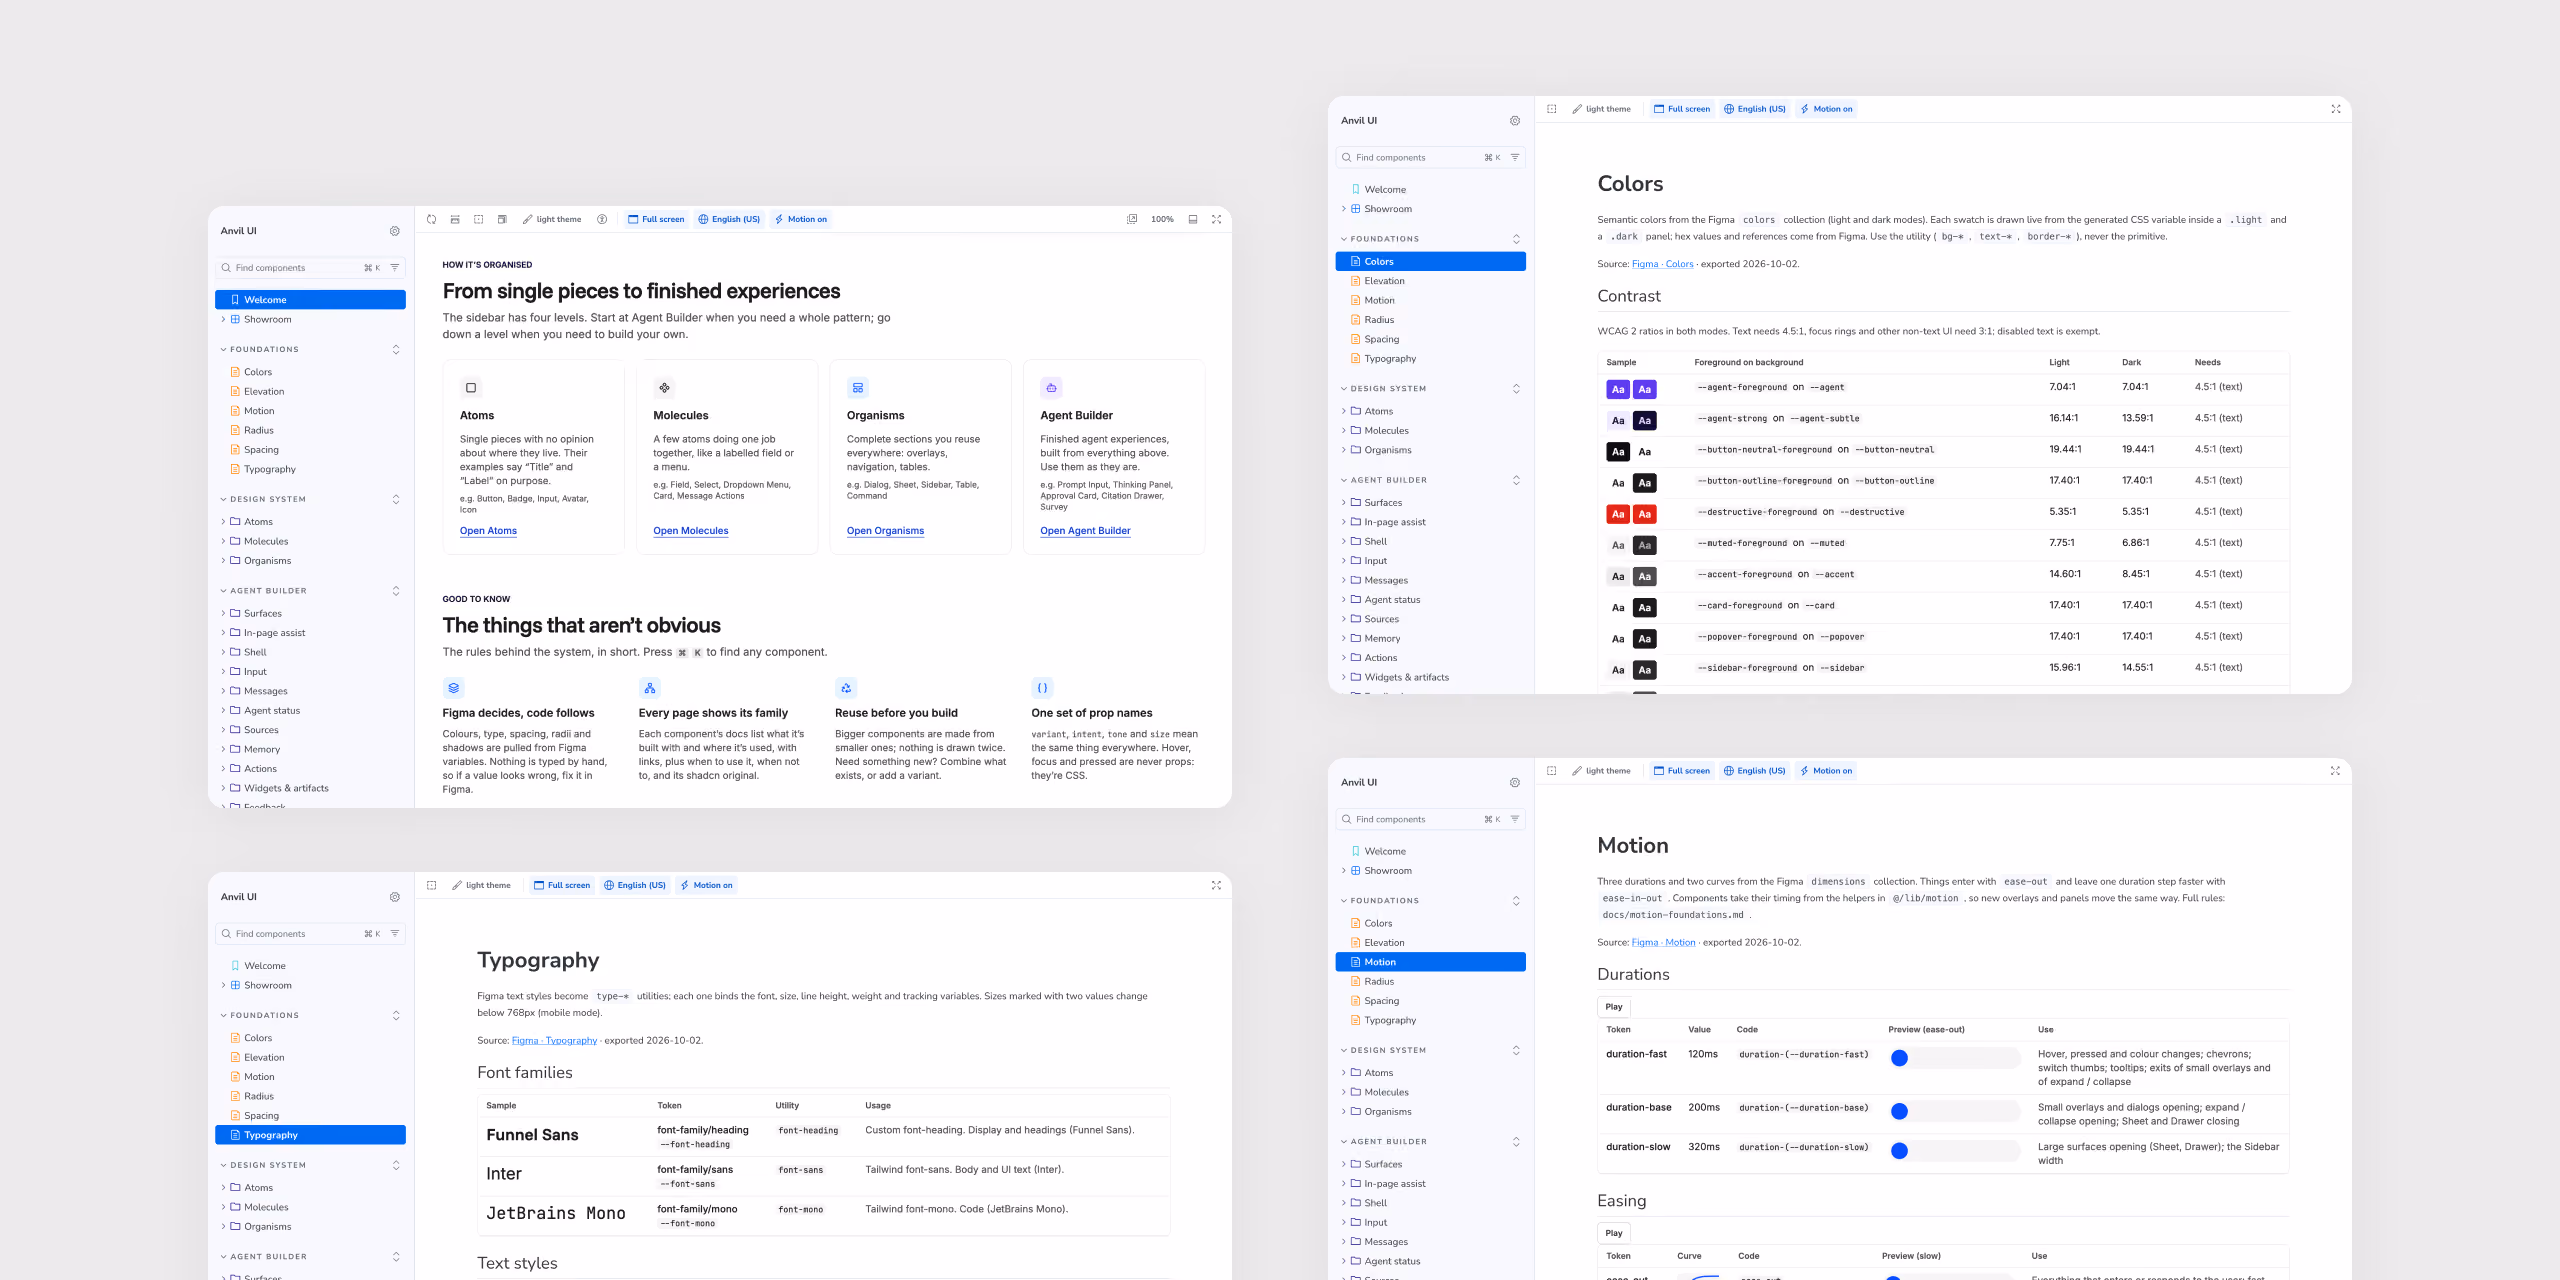This screenshot has height=1280, width=2560.
Task: Open the 'Open Atoms' link
Action: (488, 531)
